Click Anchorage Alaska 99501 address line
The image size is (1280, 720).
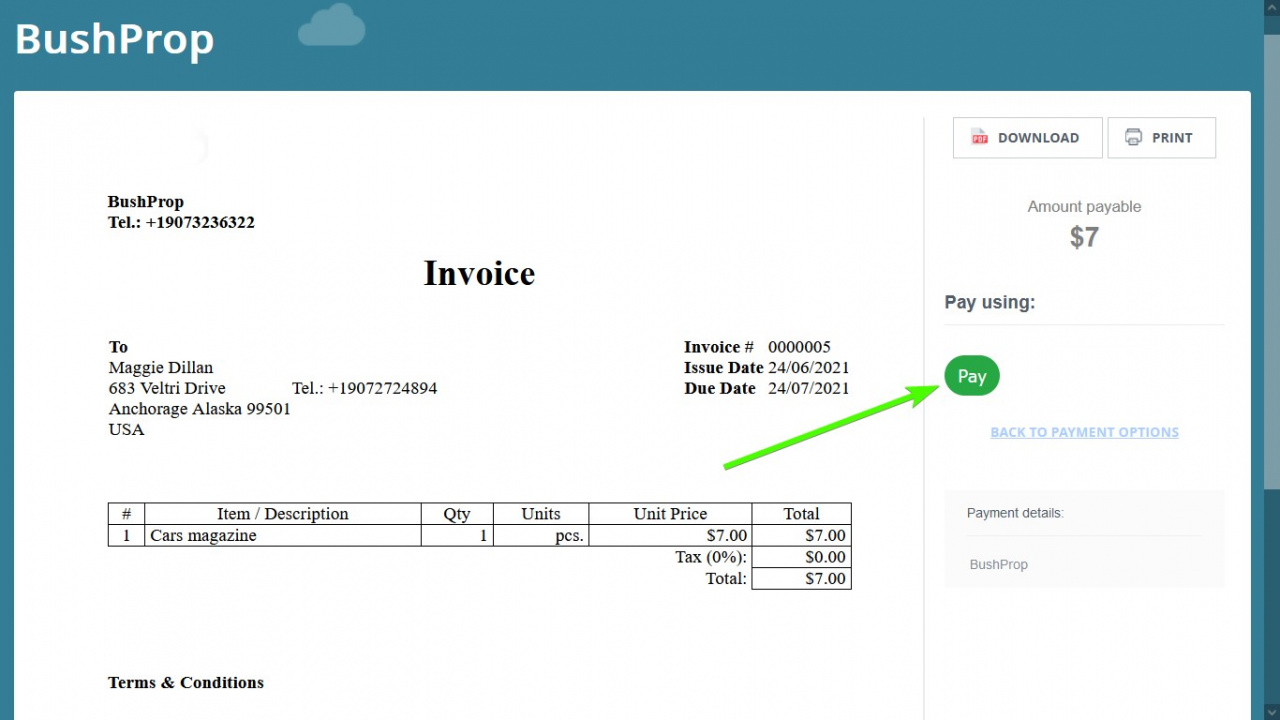click(199, 409)
